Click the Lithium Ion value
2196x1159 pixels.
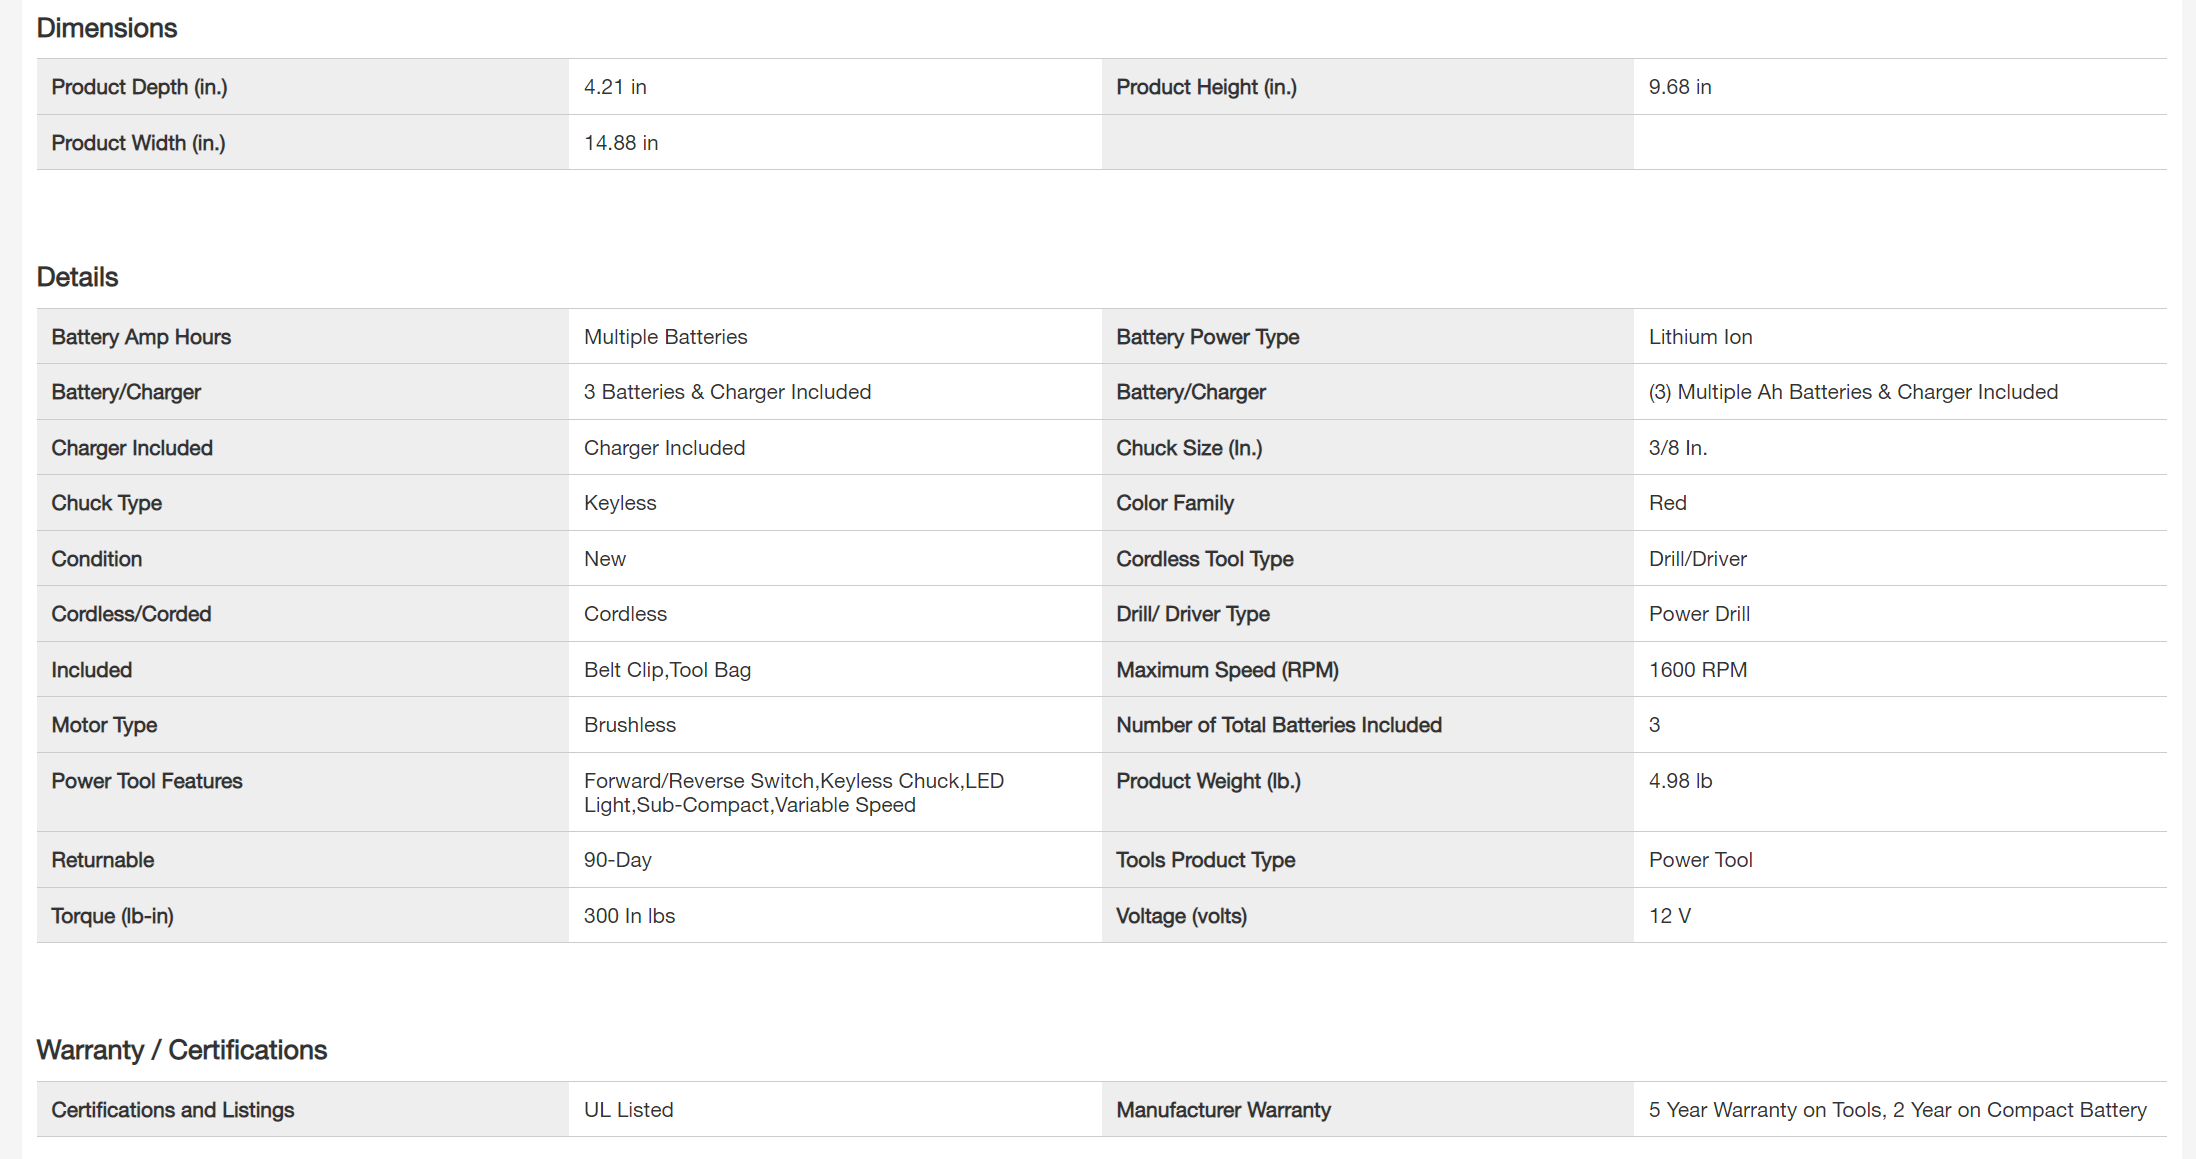1700,337
